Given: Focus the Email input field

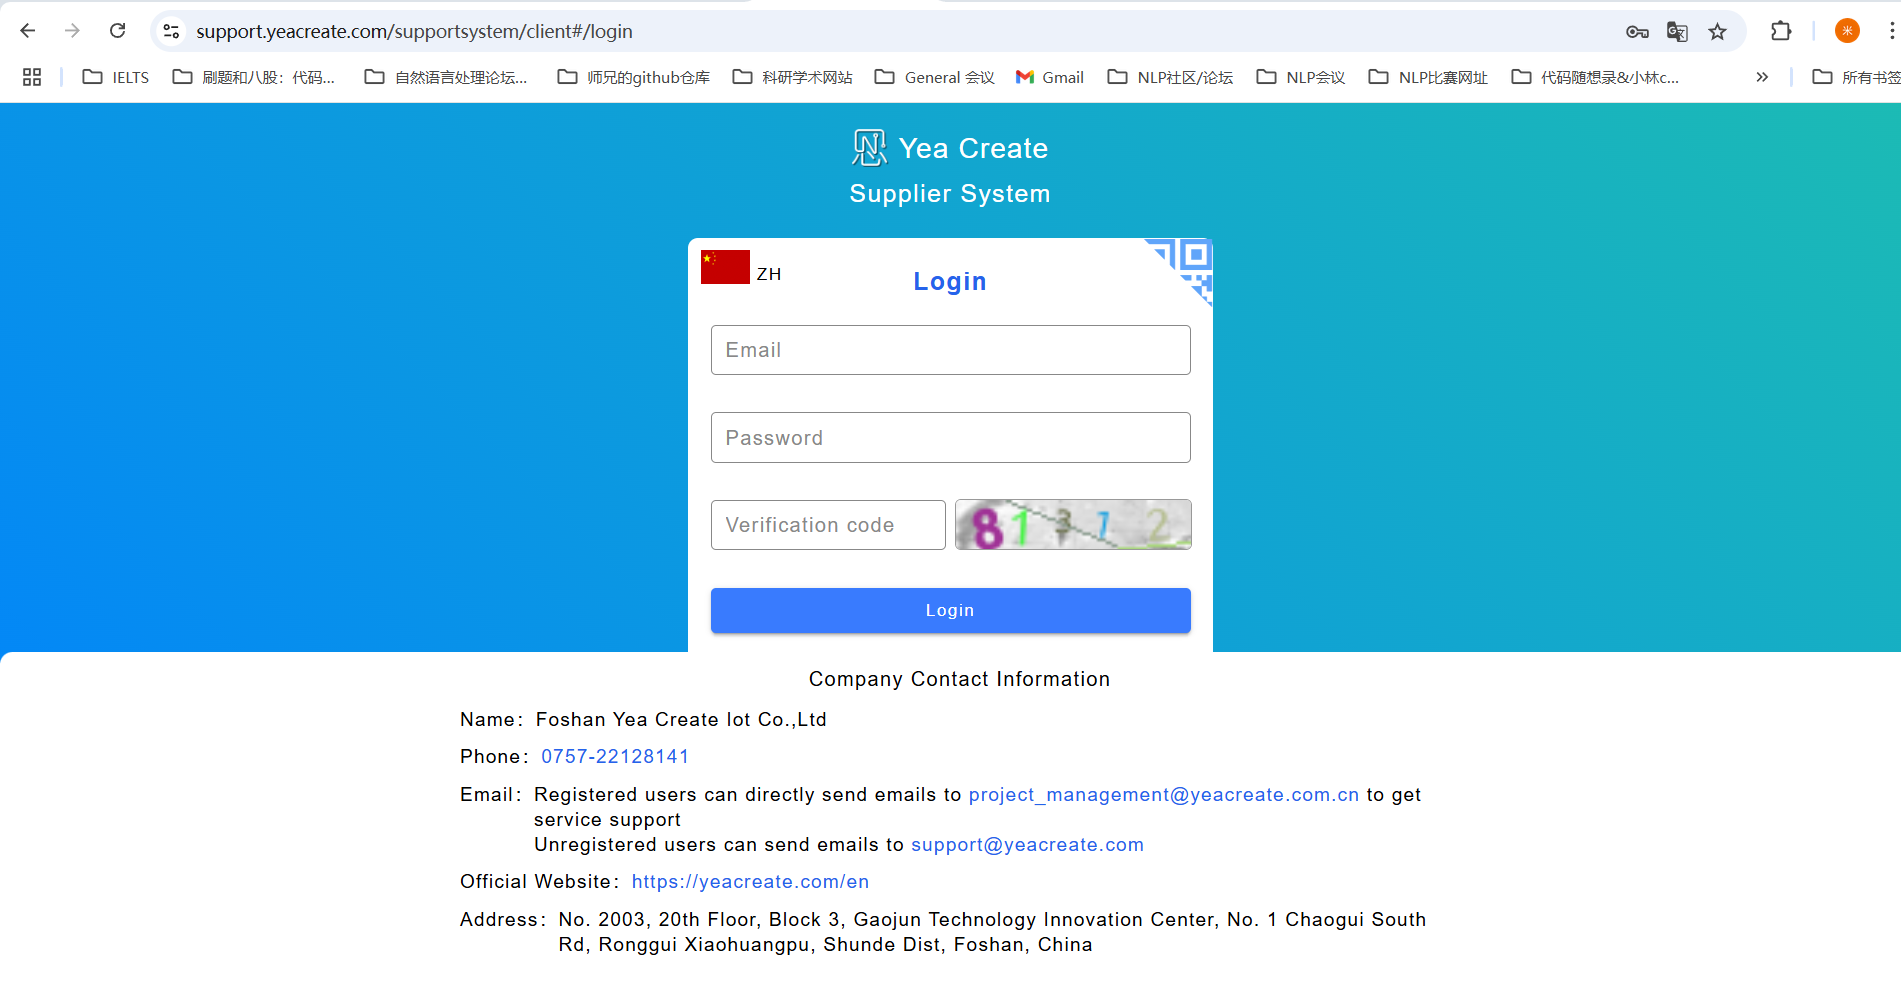Looking at the screenshot, I should (x=950, y=350).
